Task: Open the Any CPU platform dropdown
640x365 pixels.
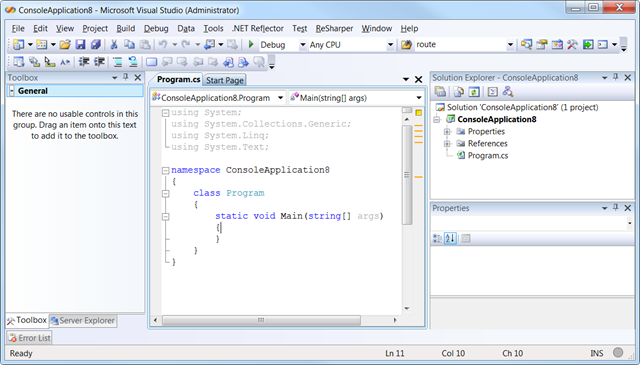Action: tap(390, 45)
